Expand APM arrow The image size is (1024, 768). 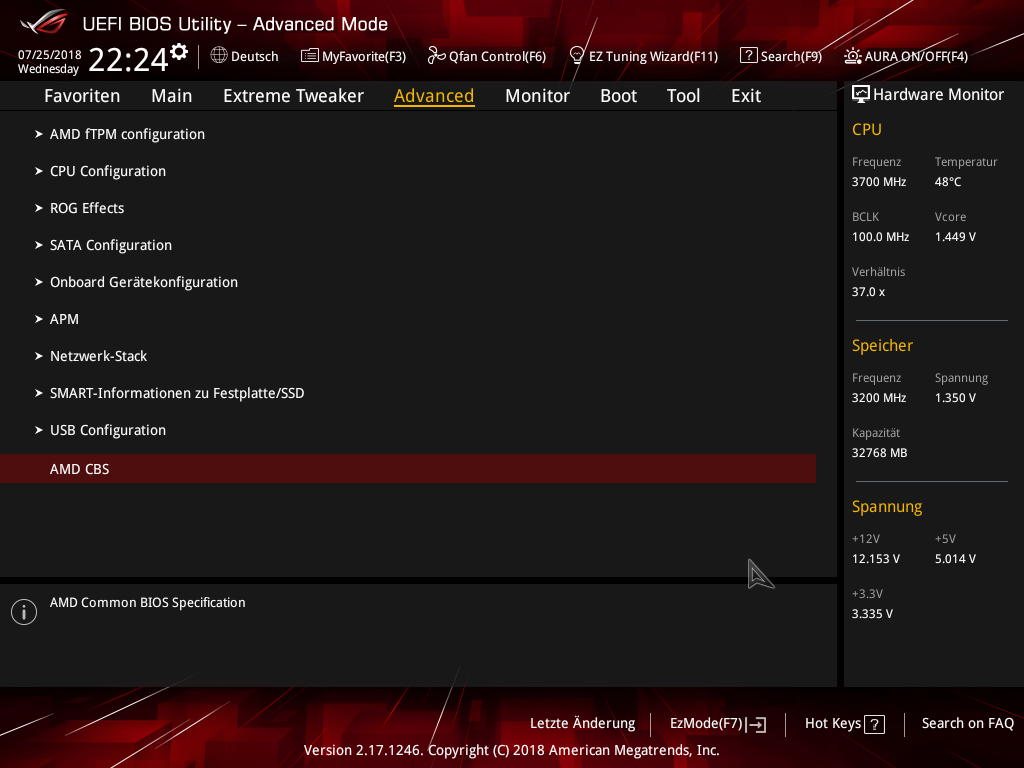point(39,319)
